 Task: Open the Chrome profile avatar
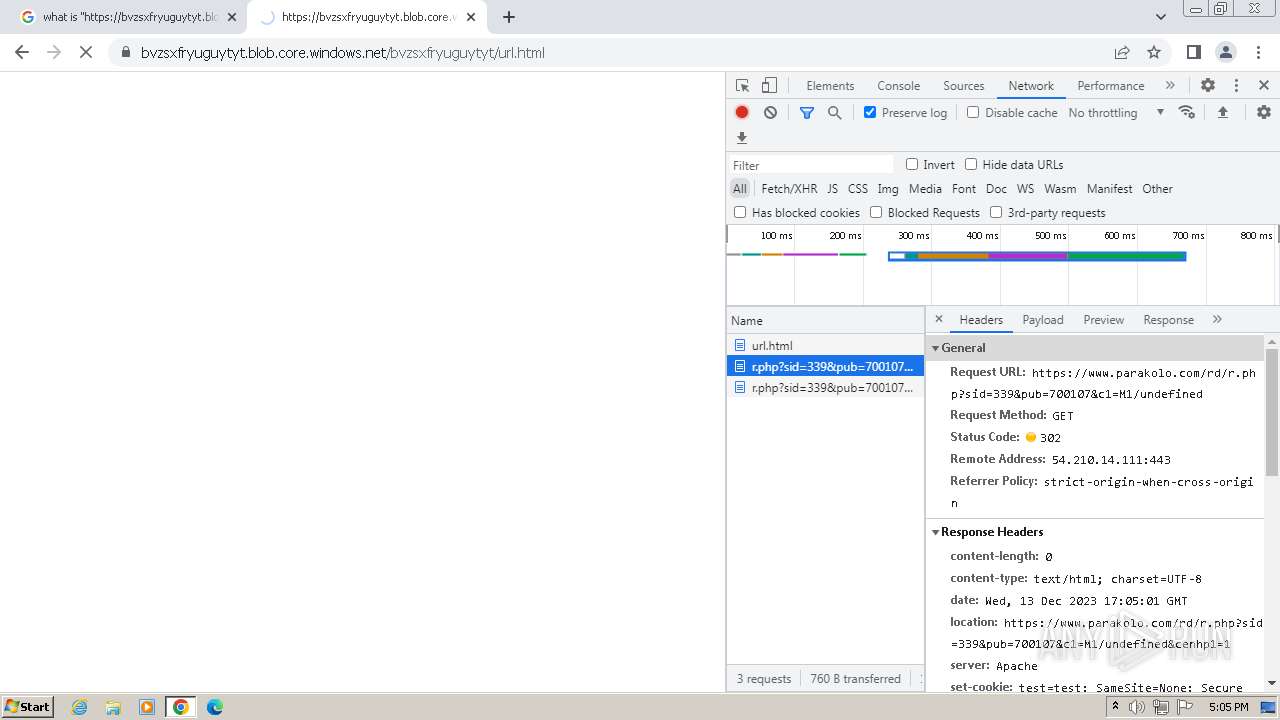(x=1226, y=53)
